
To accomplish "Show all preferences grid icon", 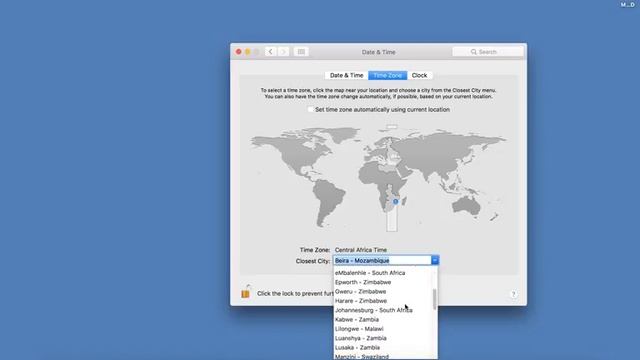I will click(x=301, y=52).
